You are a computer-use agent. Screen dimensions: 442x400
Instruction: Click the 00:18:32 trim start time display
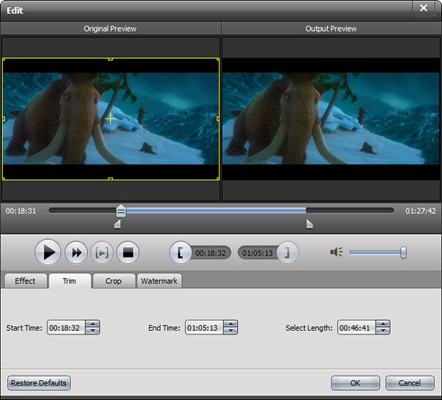pos(210,253)
